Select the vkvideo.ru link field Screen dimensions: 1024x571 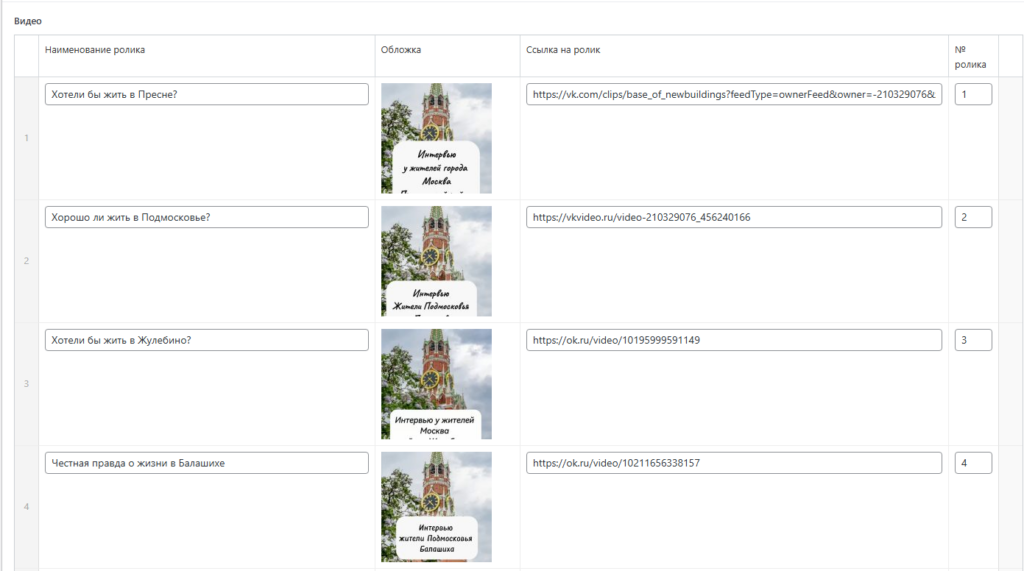pos(733,217)
